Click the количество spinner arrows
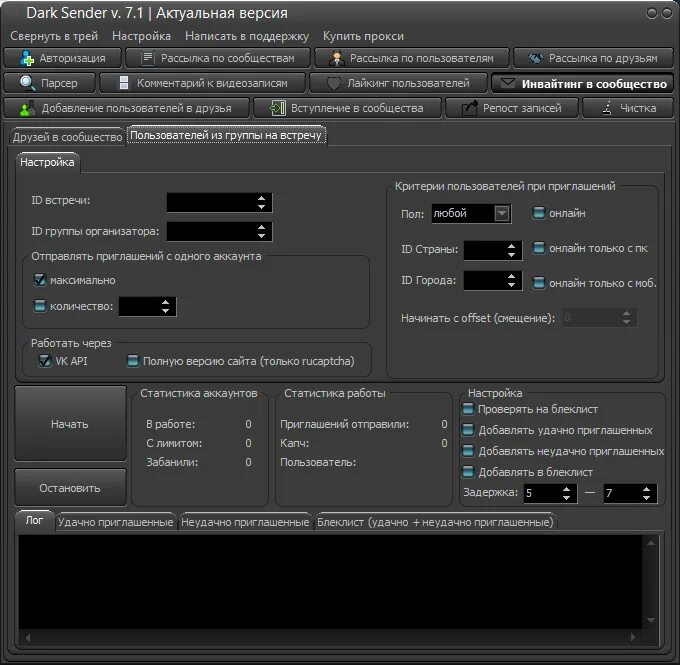680x665 pixels. pyautogui.click(x=165, y=307)
